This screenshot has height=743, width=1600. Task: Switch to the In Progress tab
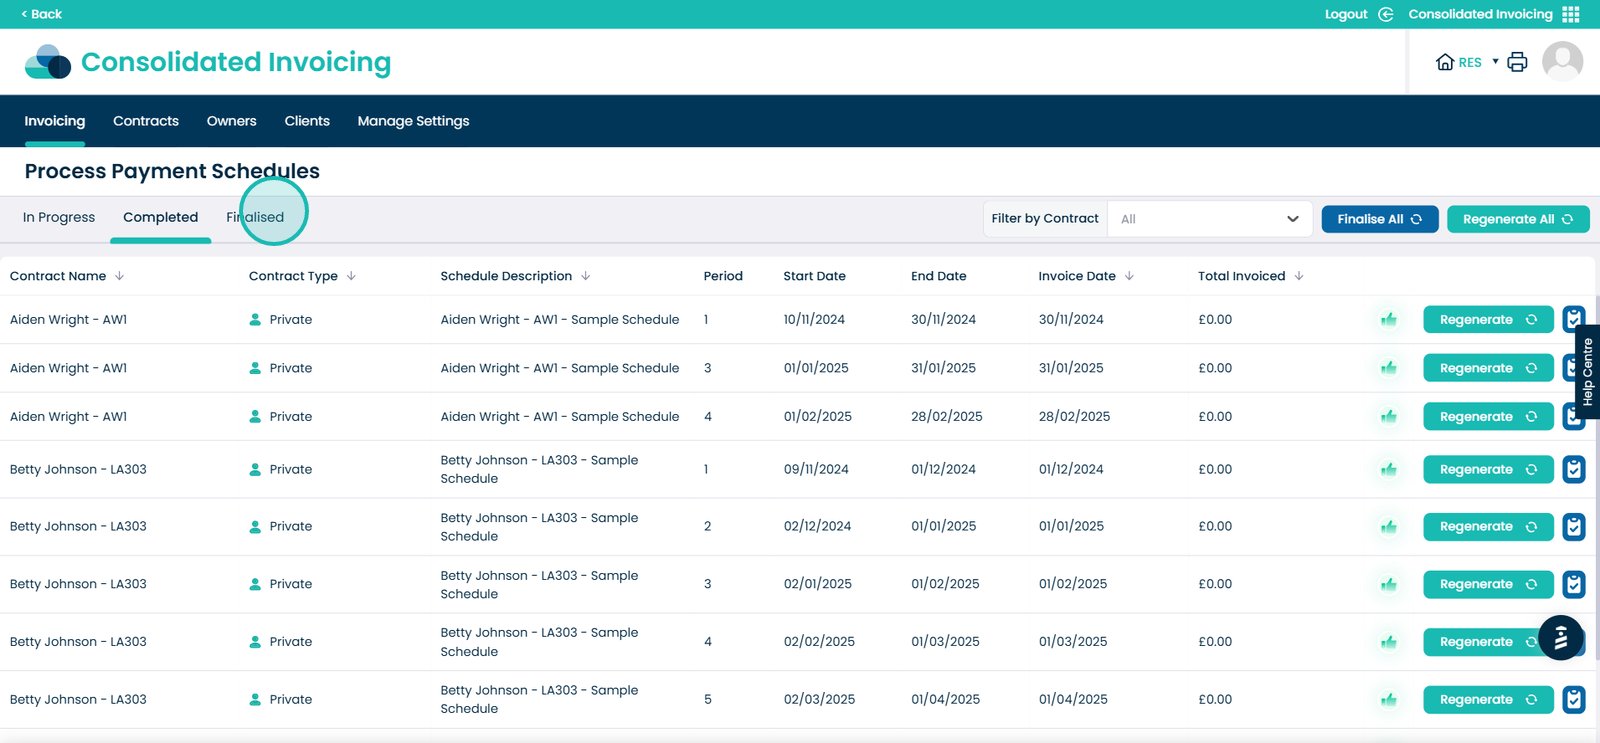click(59, 217)
